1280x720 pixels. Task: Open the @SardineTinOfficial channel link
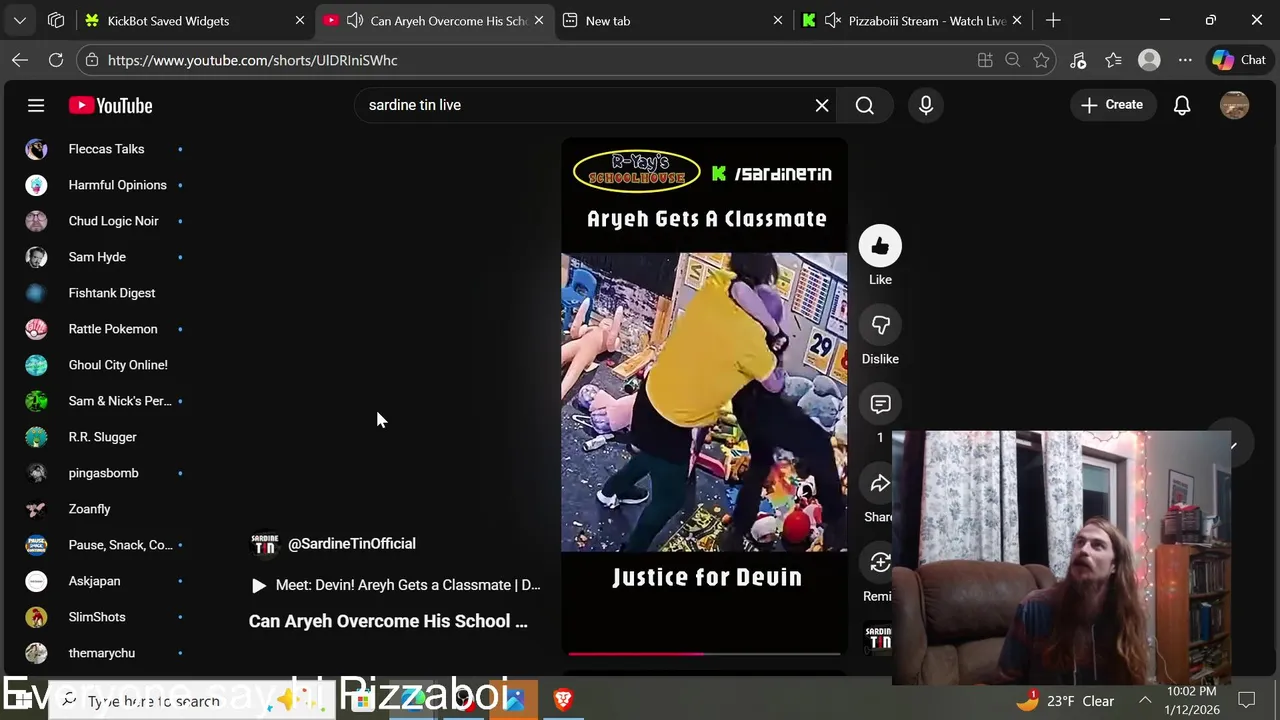pos(352,544)
